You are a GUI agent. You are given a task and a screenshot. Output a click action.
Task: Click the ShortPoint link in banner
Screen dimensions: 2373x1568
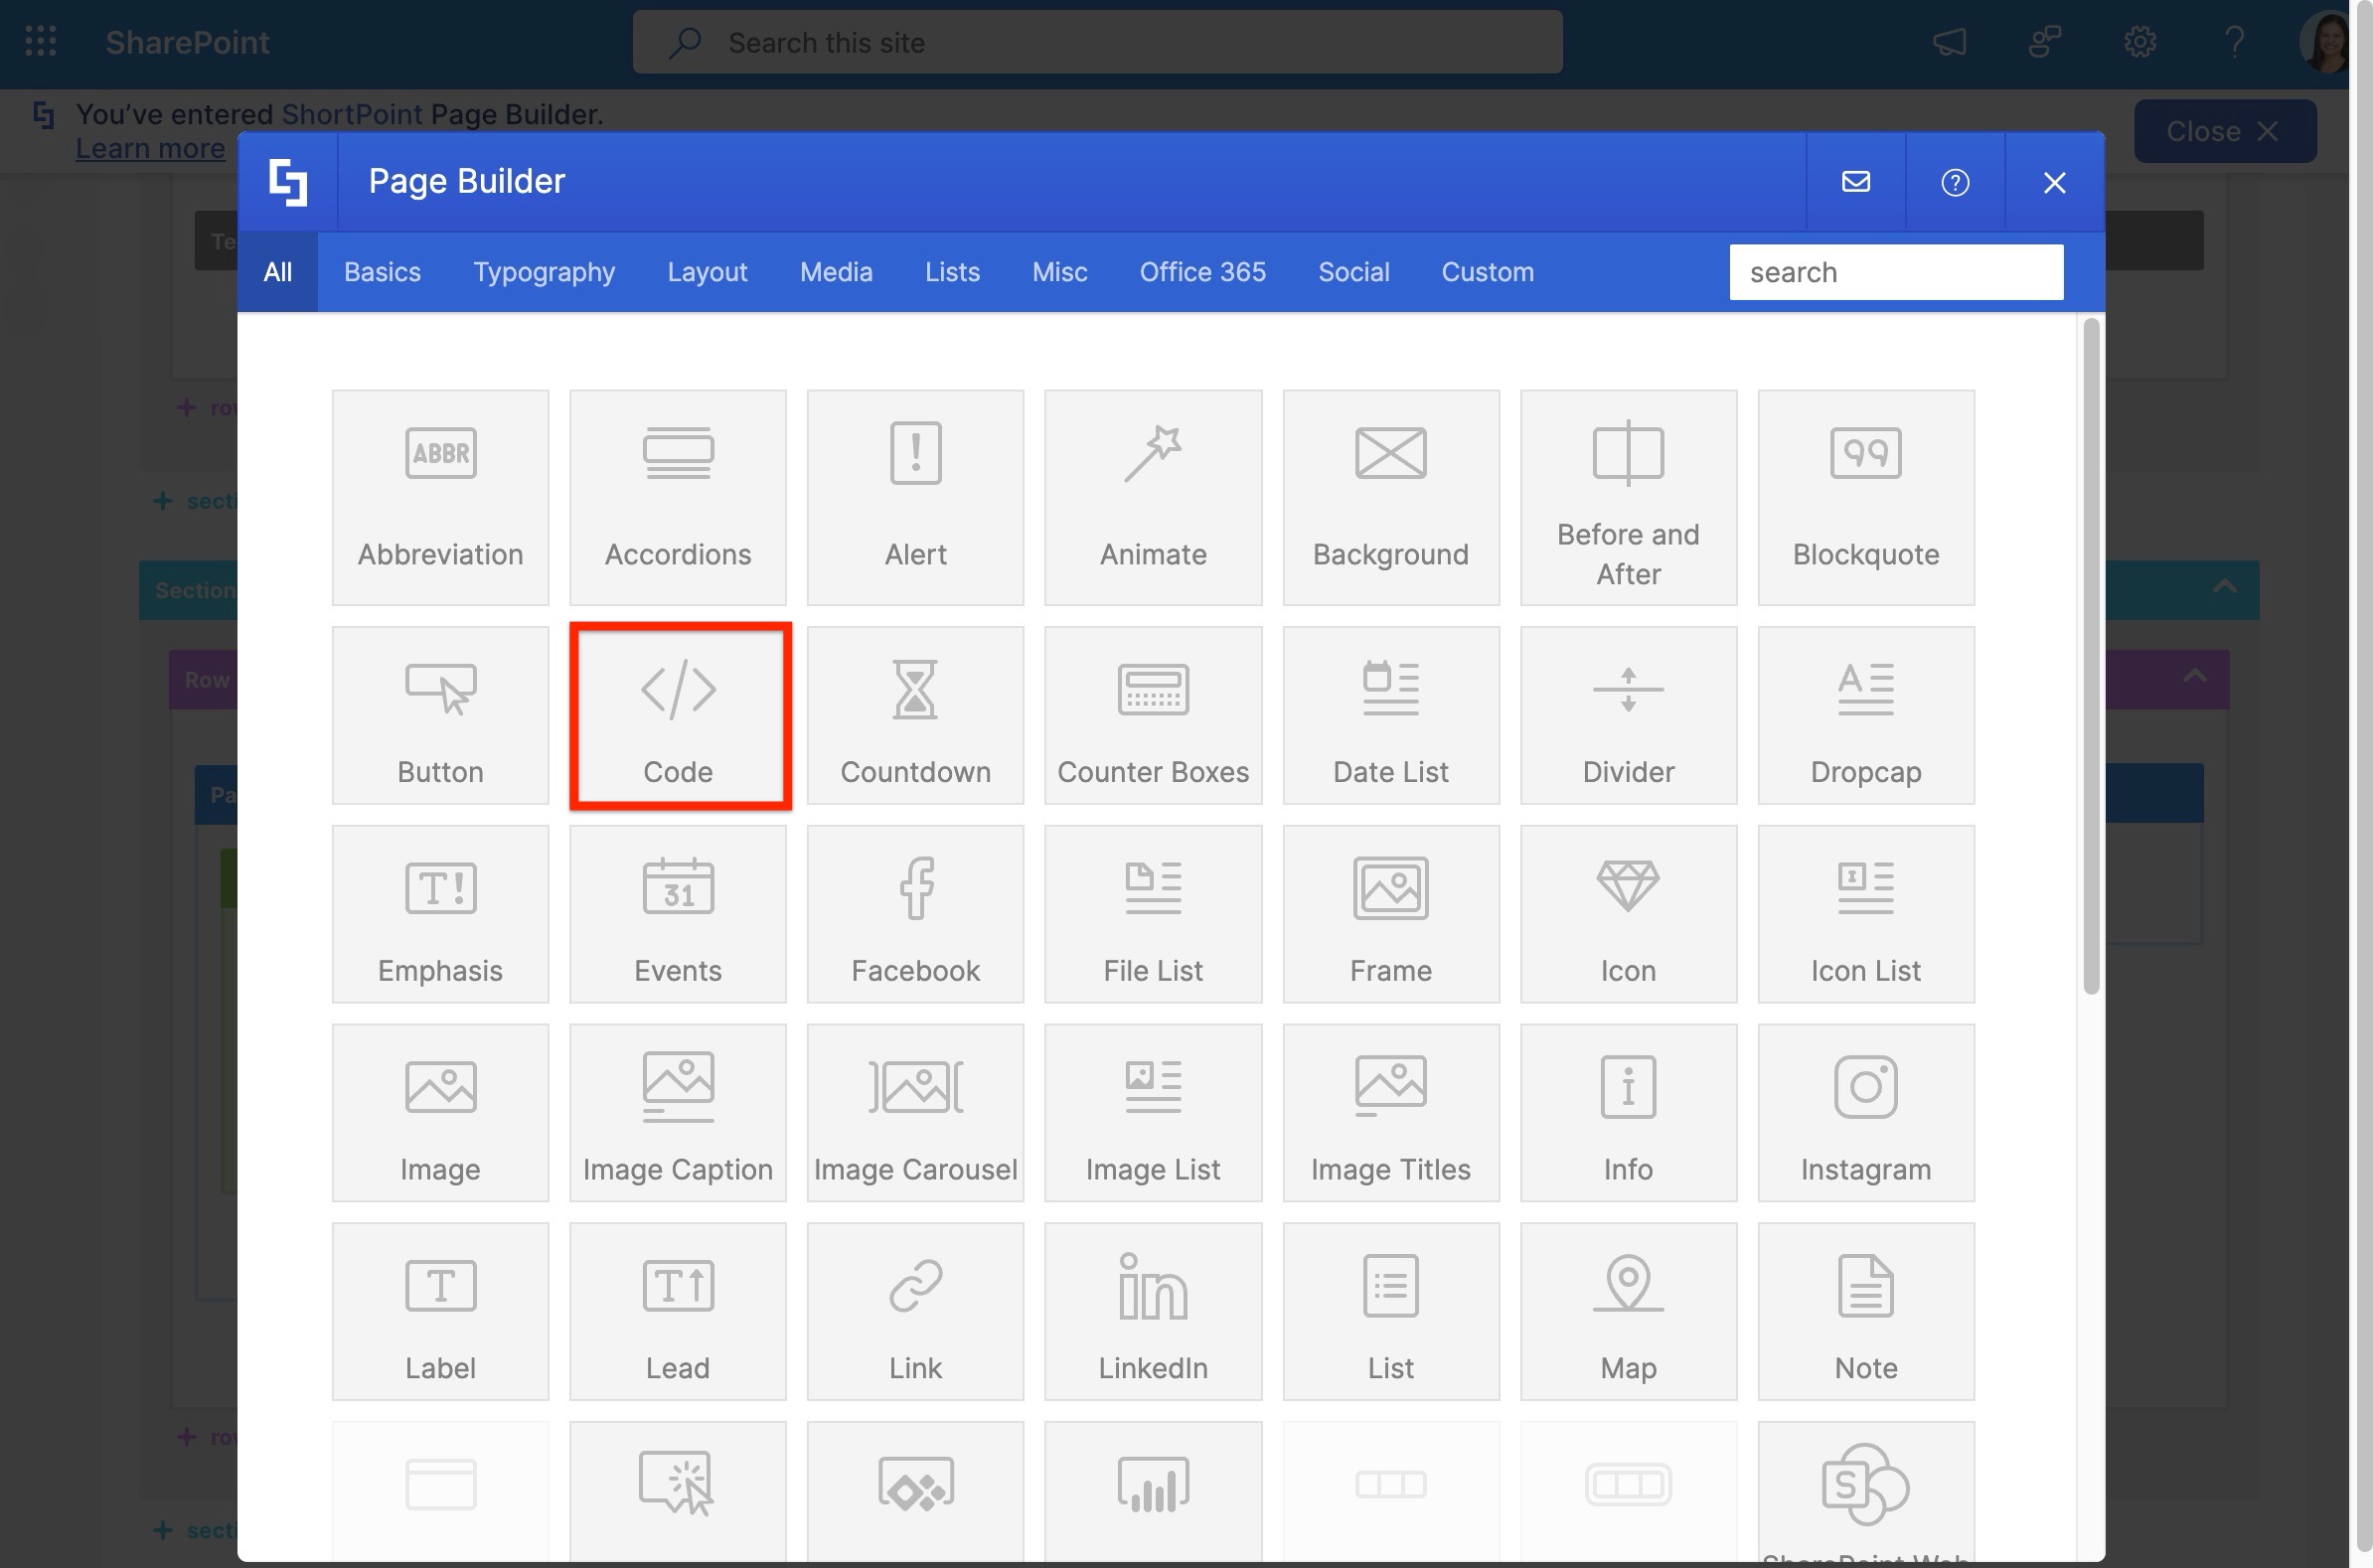[x=352, y=114]
